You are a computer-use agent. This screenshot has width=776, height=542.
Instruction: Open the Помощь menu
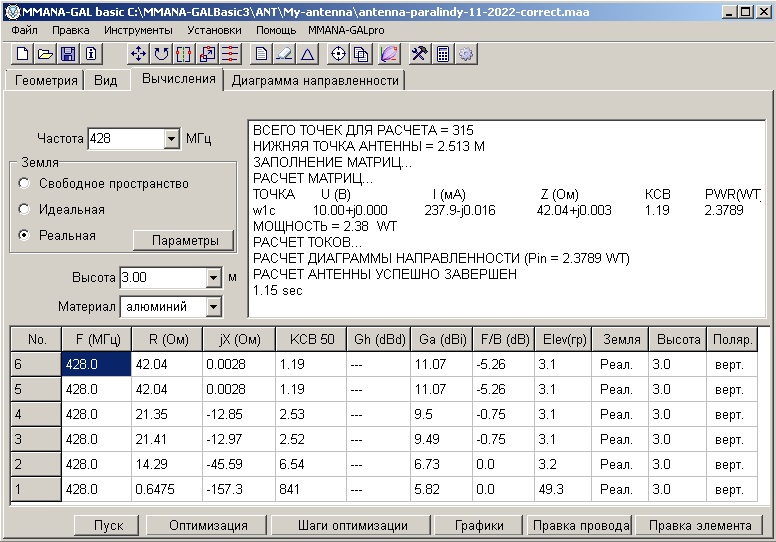click(x=276, y=30)
